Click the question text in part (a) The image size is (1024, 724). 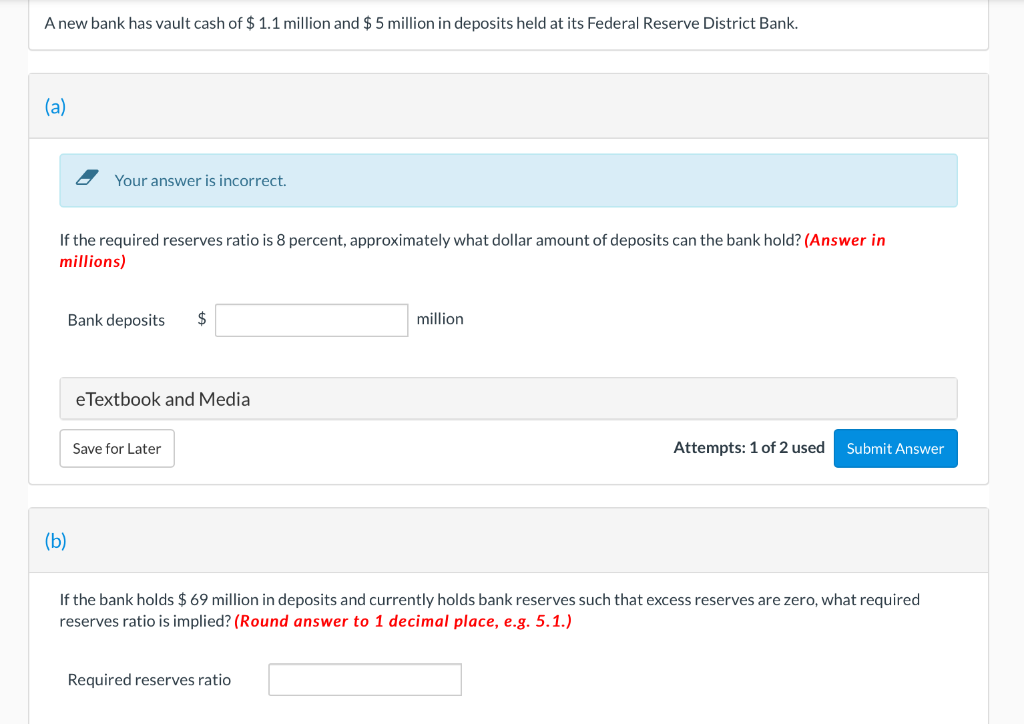(x=400, y=239)
